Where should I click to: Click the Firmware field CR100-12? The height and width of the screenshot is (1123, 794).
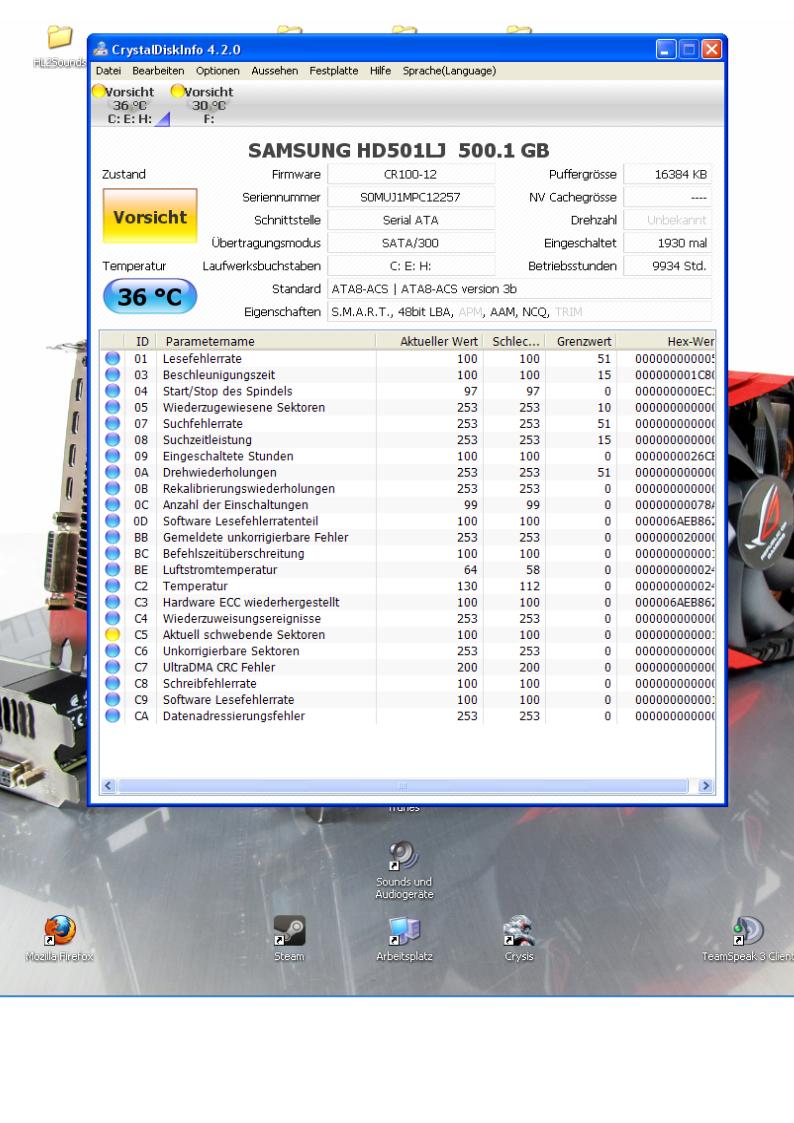[x=410, y=174]
